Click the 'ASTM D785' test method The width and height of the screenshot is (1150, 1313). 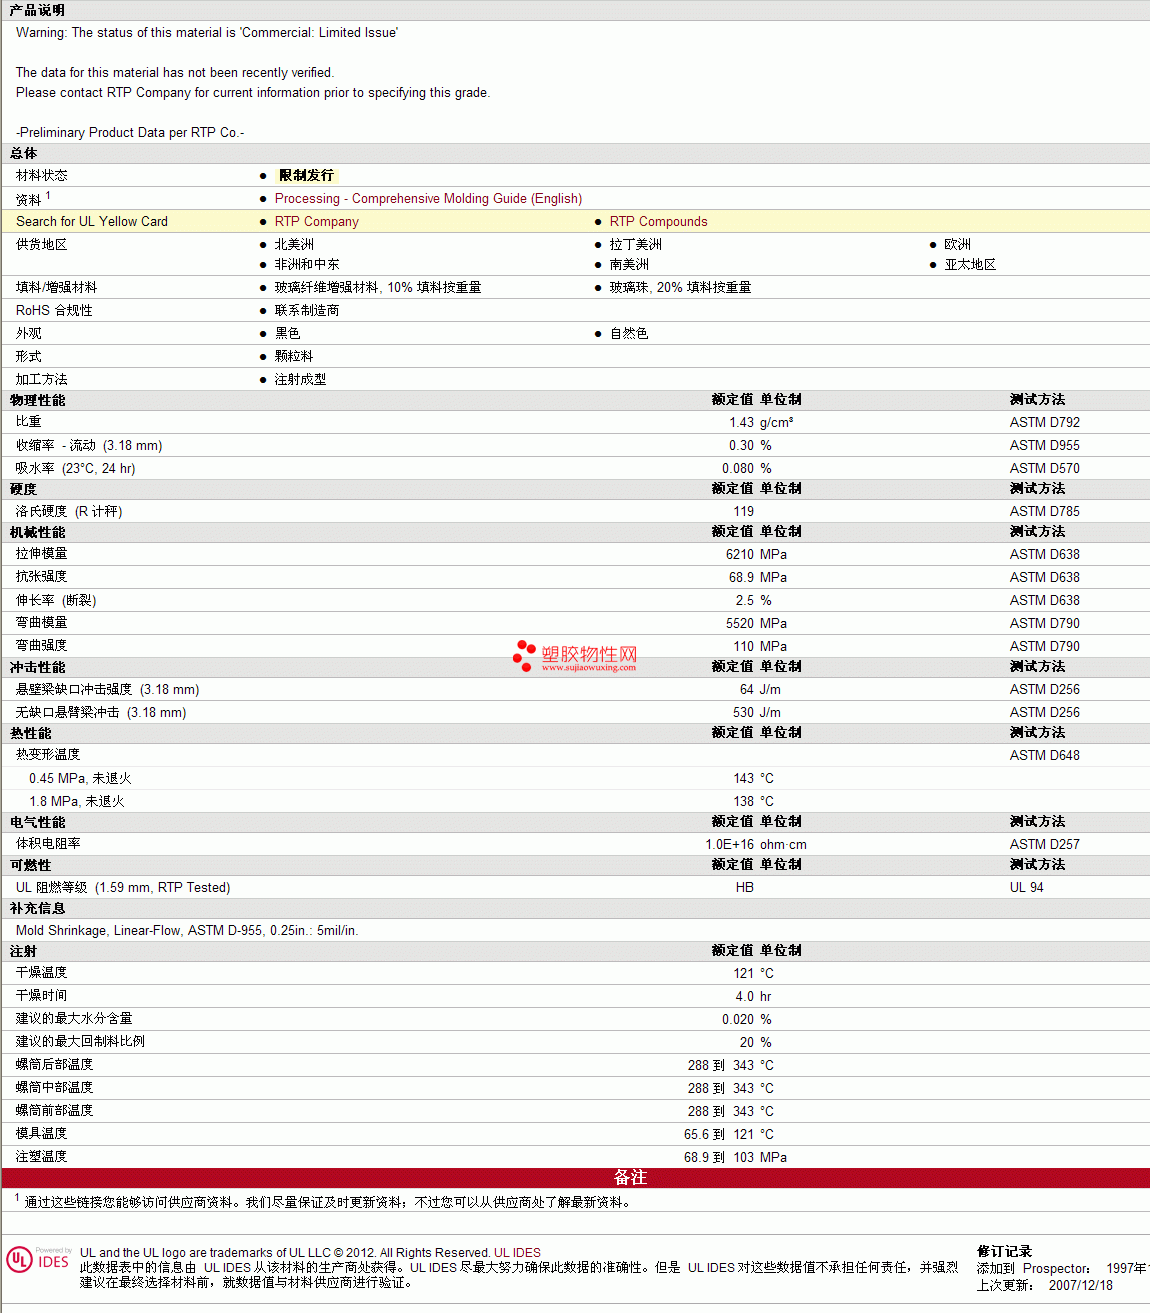click(1044, 512)
